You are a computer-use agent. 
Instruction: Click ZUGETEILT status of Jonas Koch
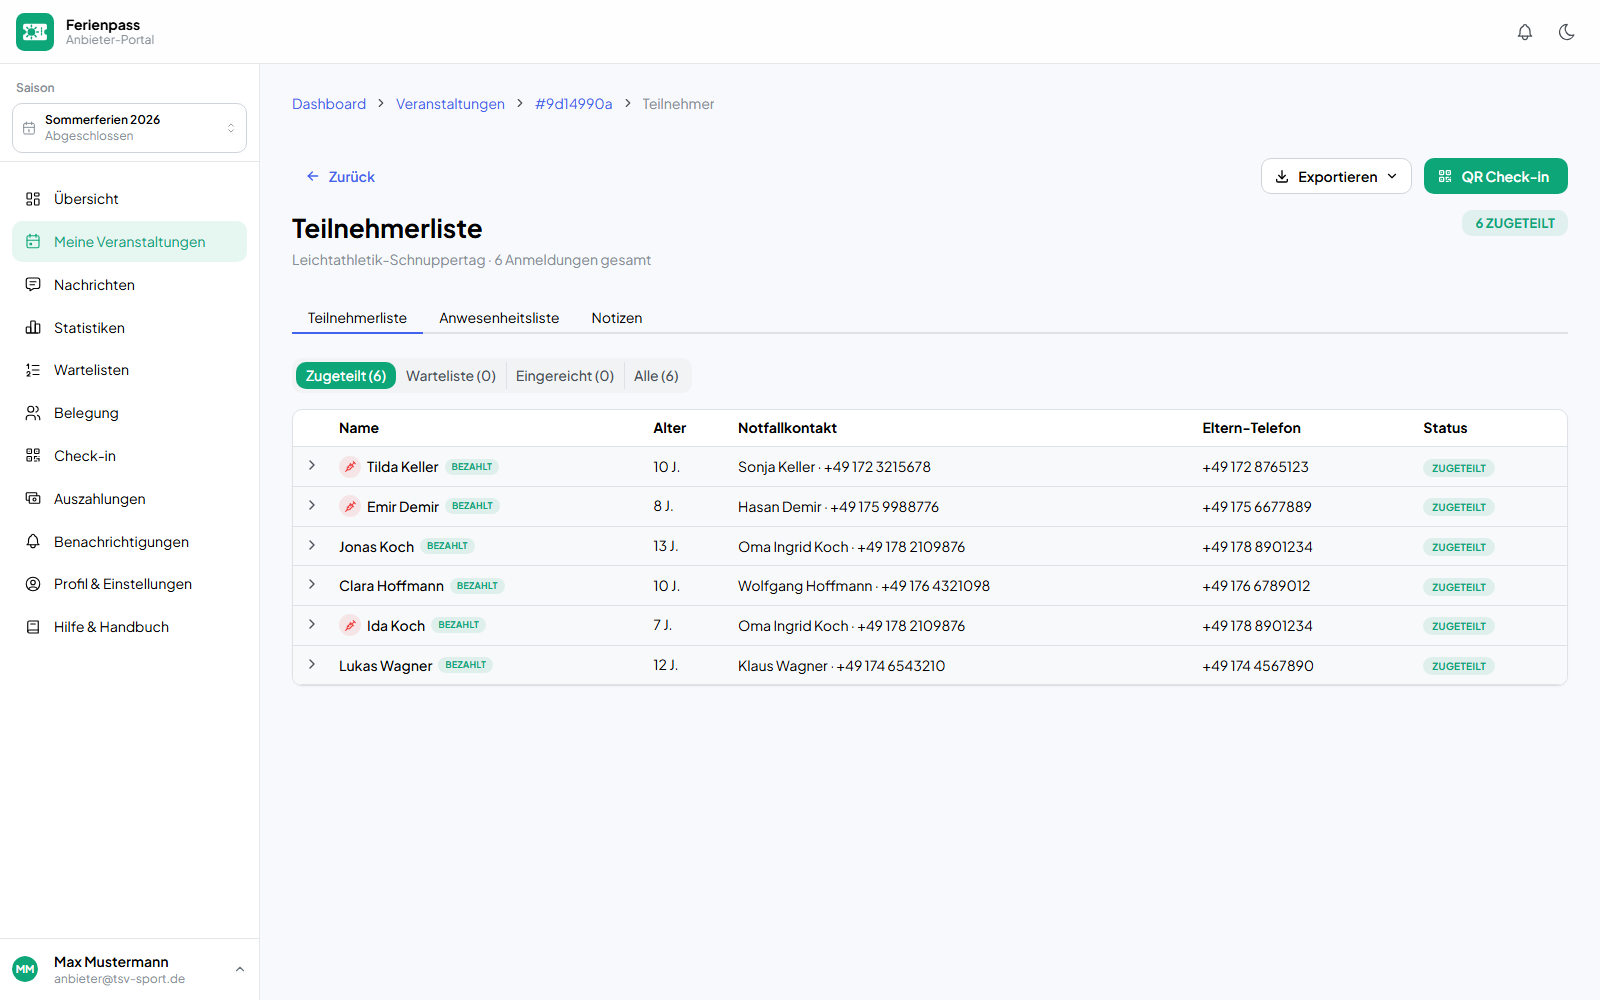[x=1459, y=547]
